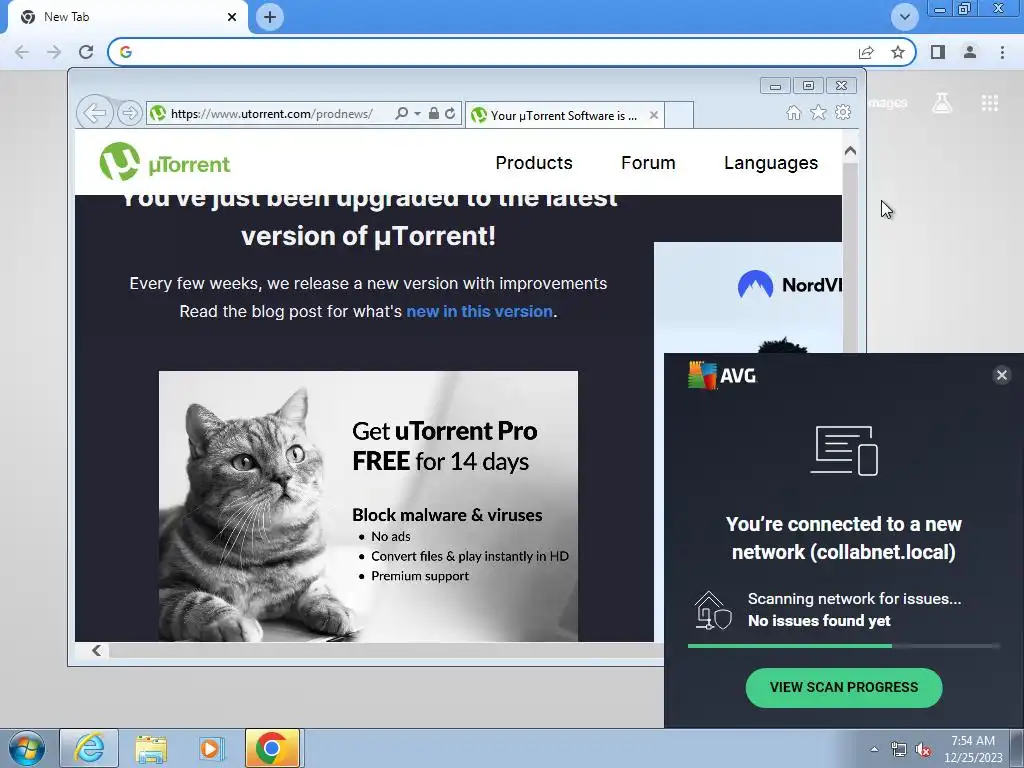Viewport: 1024px width, 768px height.
Task: Reload the Chrome page
Action: (86, 52)
